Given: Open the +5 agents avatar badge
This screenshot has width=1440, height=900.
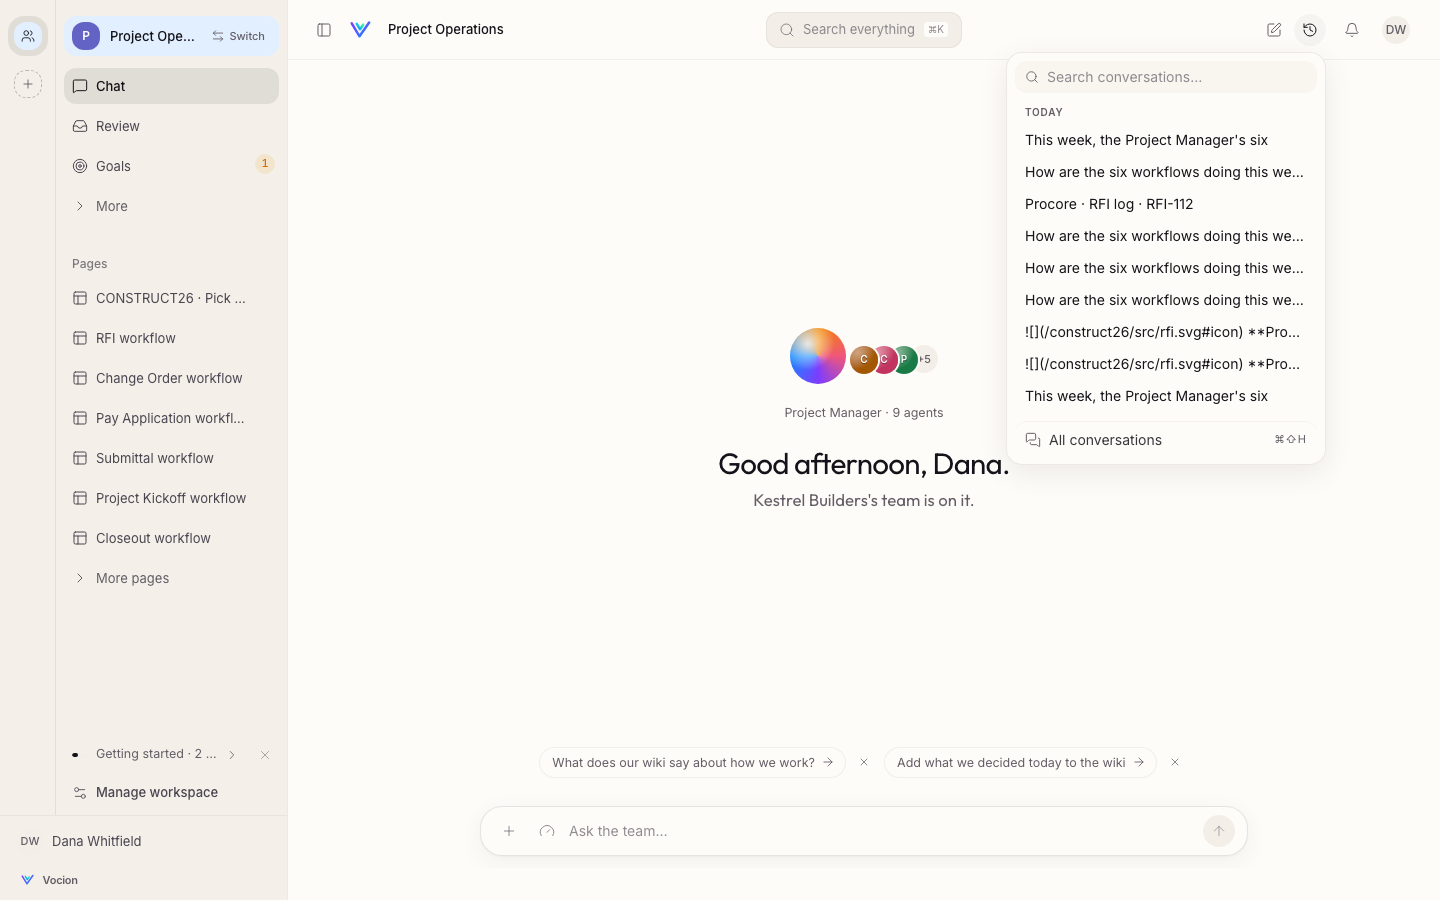Looking at the screenshot, I should point(926,359).
